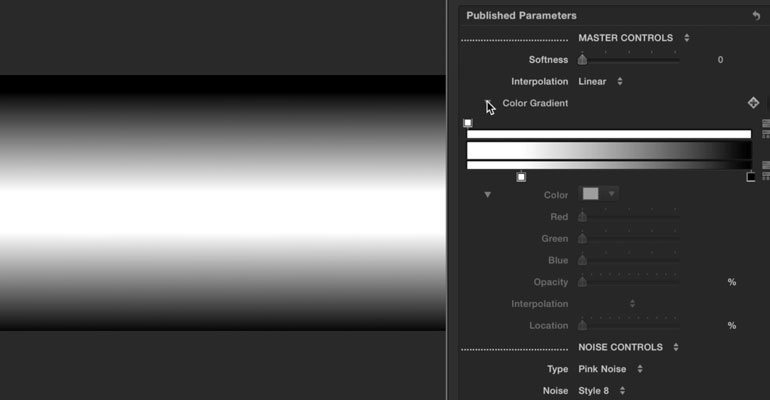Open the Interpolation Linear popup menu
This screenshot has width=770, height=400.
600,81
